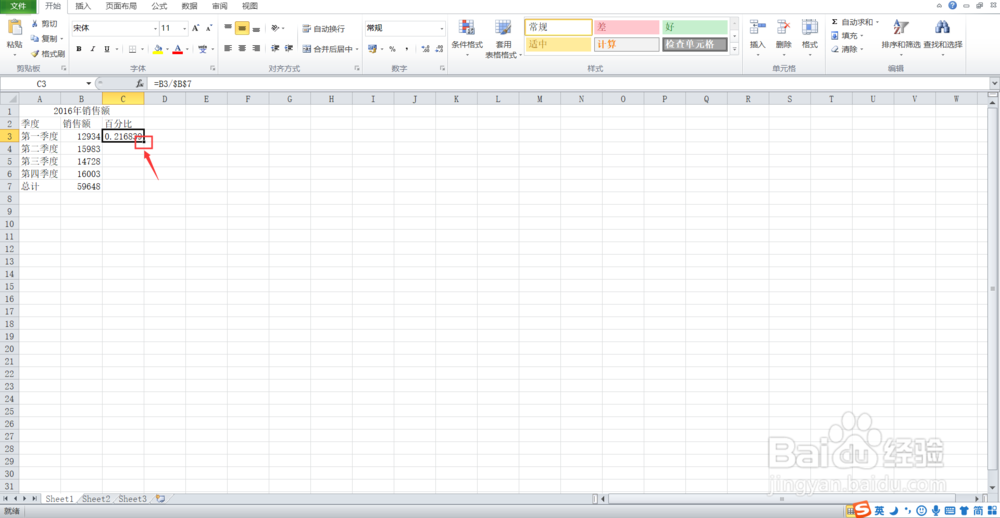The image size is (1000, 518).
Task: Apply the yellow fill color bucket
Action: tap(158, 49)
